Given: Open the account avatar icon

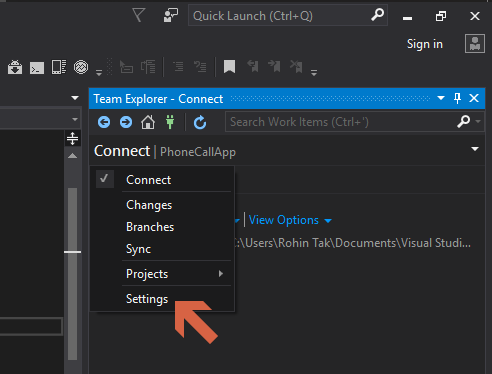Looking at the screenshot, I should pyautogui.click(x=475, y=43).
